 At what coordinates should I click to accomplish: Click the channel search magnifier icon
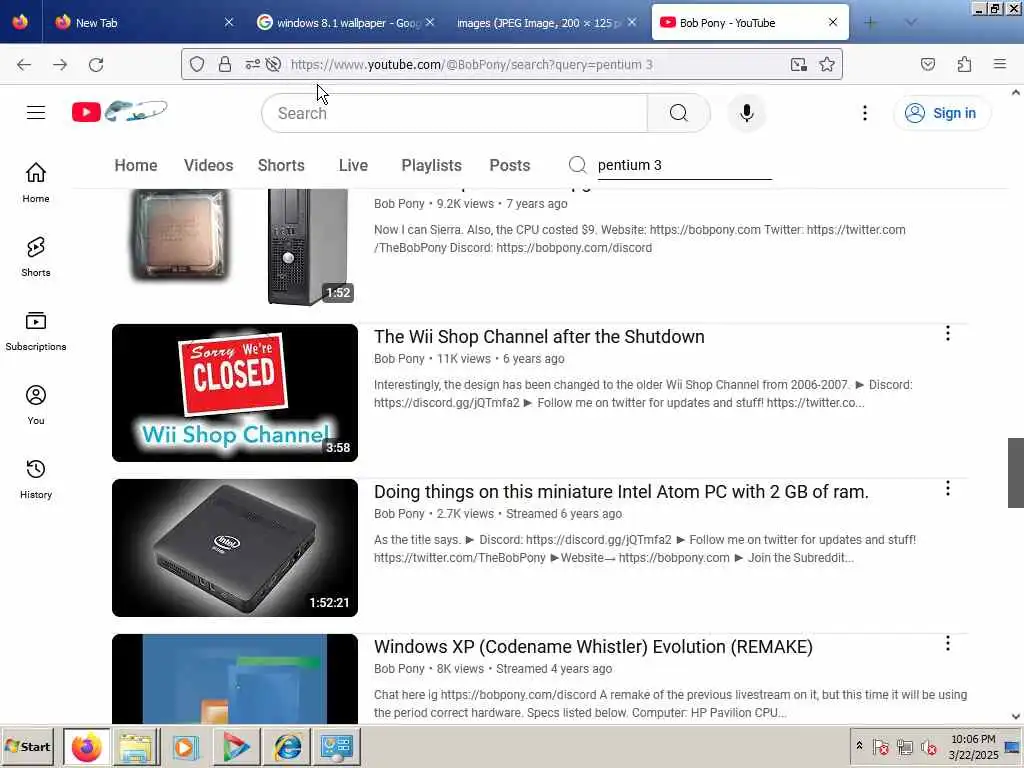click(577, 165)
